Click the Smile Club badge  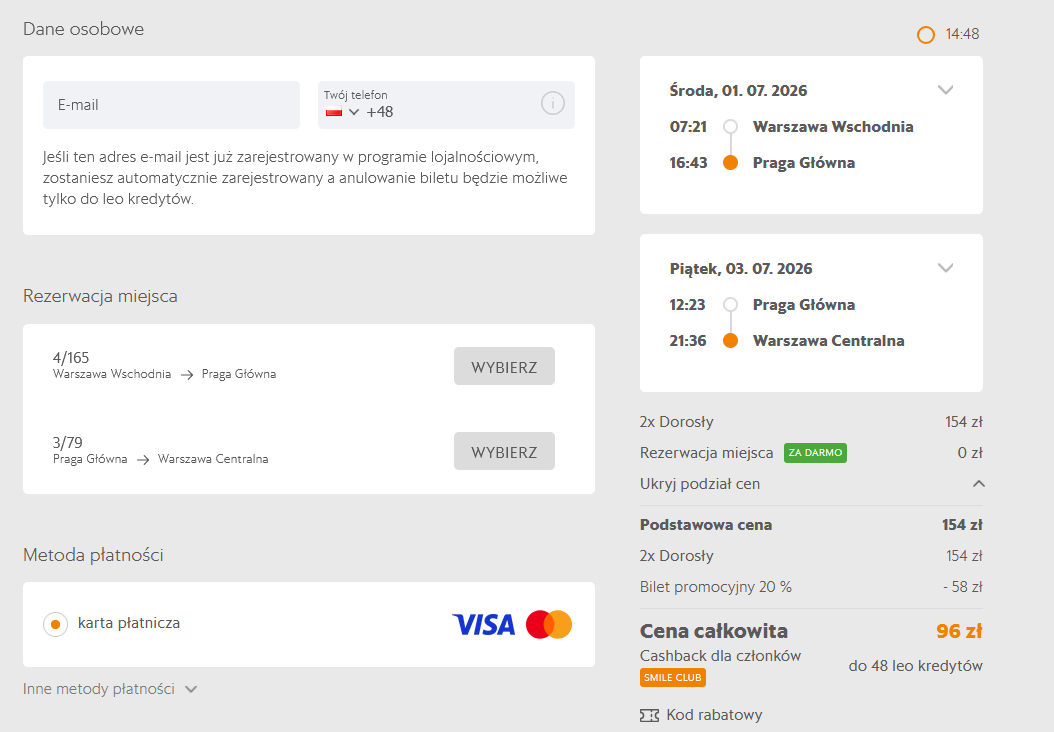tap(673, 678)
